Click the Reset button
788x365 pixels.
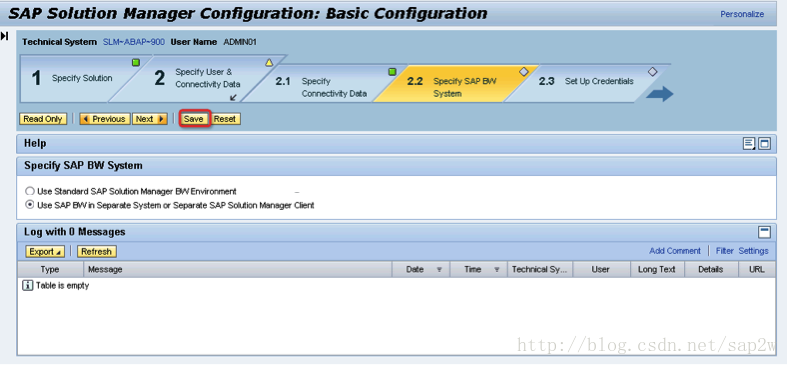pos(225,119)
